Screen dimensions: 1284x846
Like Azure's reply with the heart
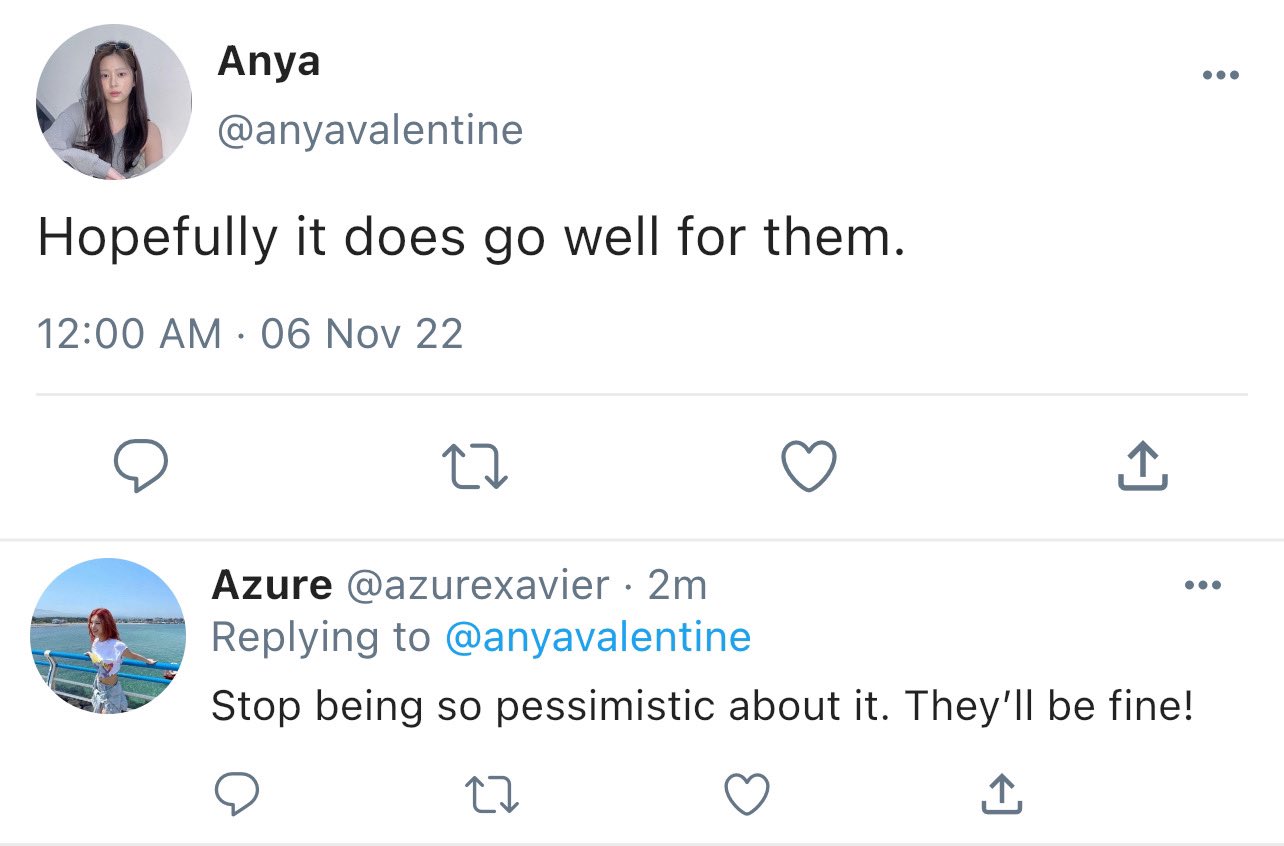(746, 796)
